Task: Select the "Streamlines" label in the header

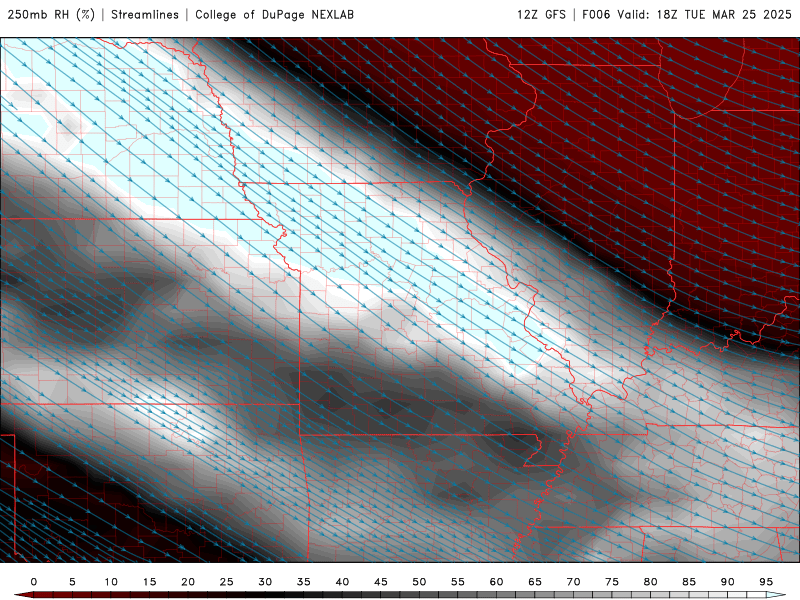Action: (x=145, y=15)
